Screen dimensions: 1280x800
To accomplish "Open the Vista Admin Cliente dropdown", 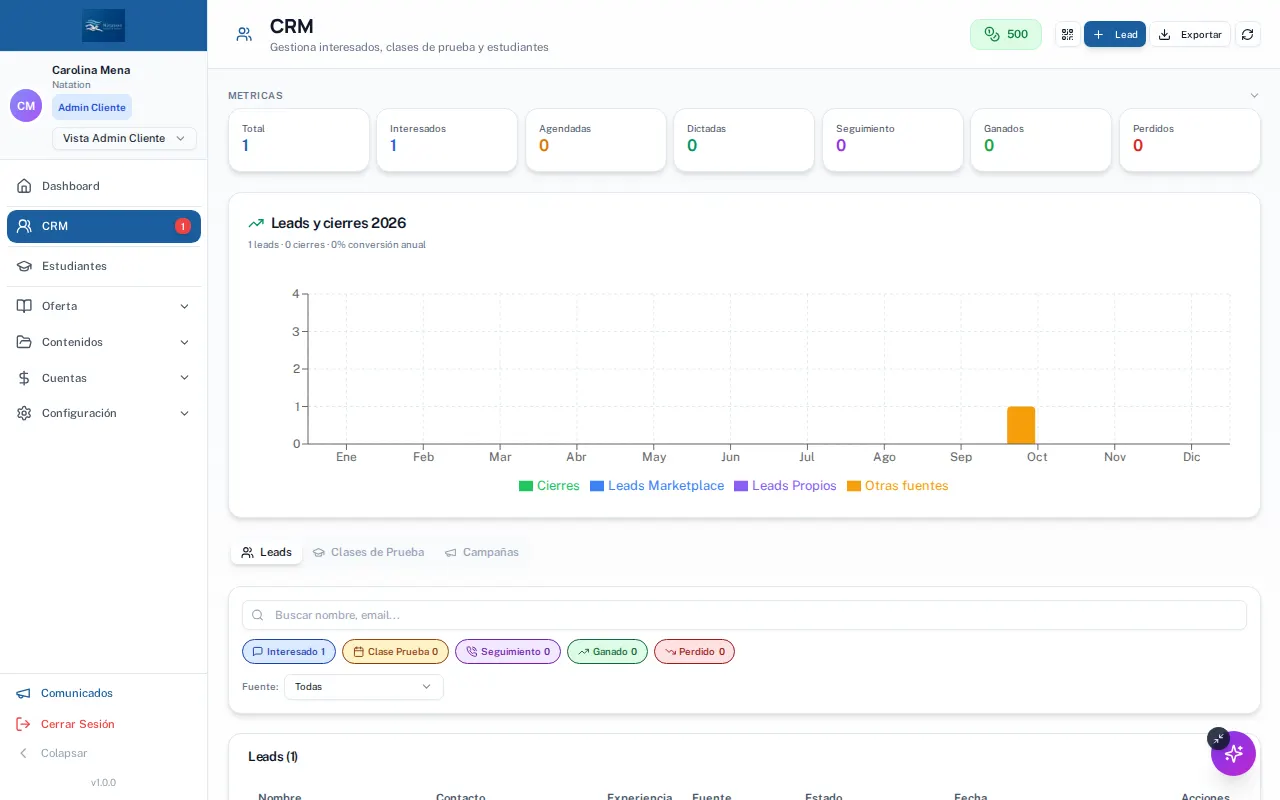I will (124, 138).
